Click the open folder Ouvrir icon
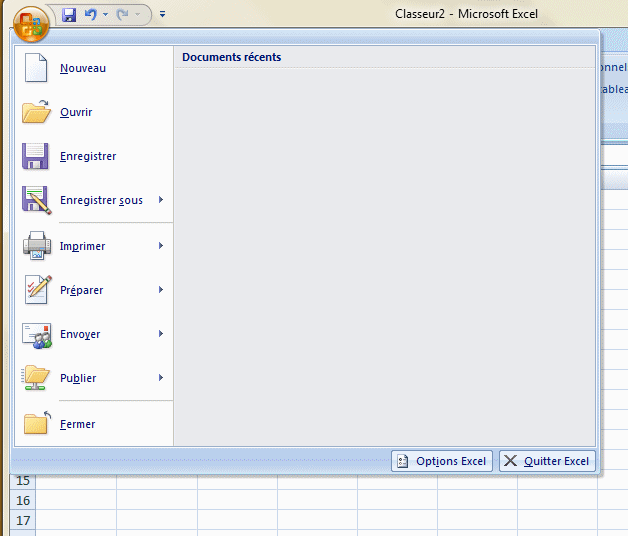The image size is (628, 536). point(36,112)
